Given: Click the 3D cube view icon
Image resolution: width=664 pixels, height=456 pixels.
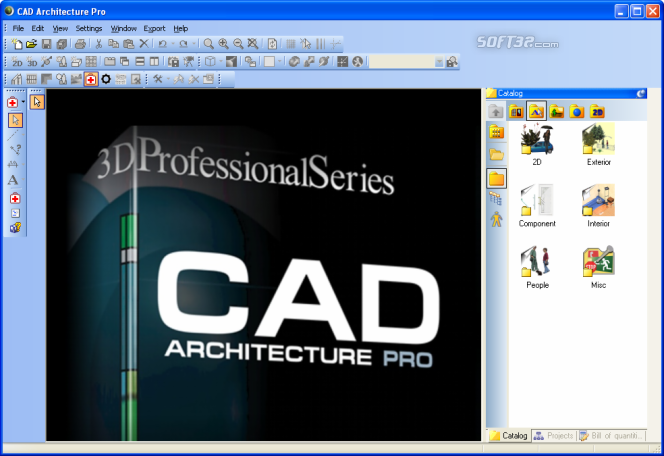Looking at the screenshot, I should (210, 62).
